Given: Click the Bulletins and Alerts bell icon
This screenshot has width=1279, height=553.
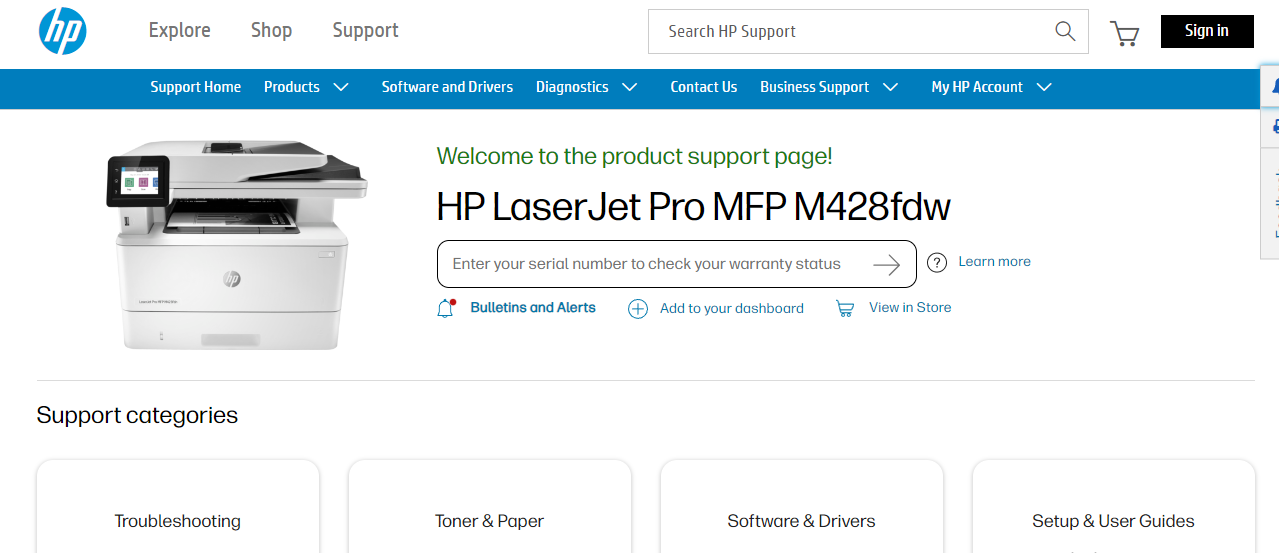Looking at the screenshot, I should click(446, 308).
